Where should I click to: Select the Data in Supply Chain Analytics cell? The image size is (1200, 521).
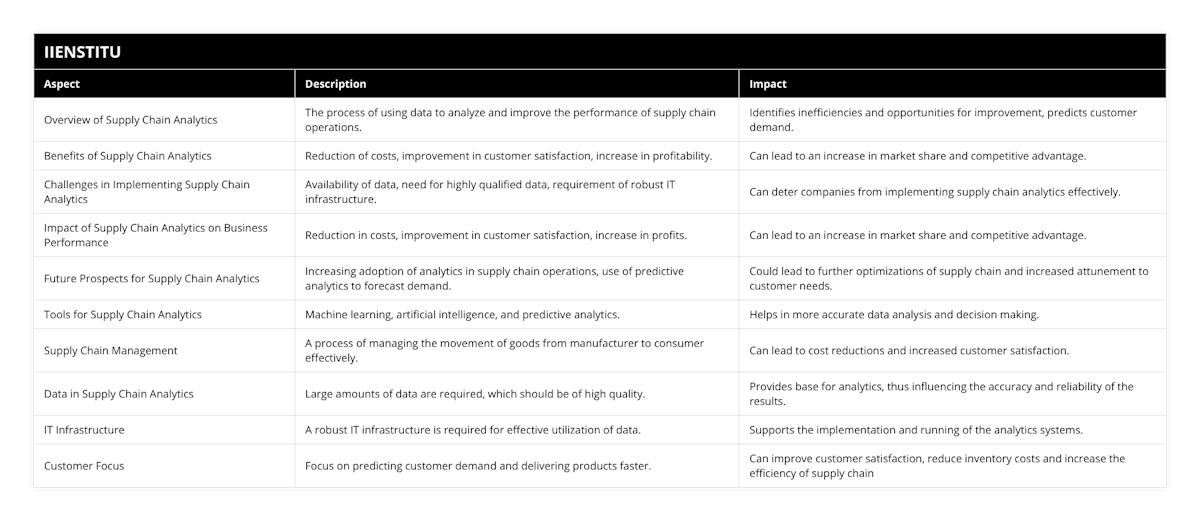(119, 394)
